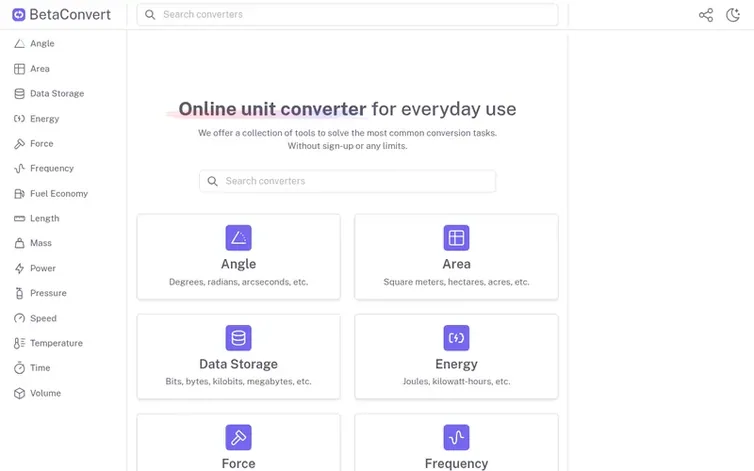Select Data Storage in the sidebar

point(57,94)
